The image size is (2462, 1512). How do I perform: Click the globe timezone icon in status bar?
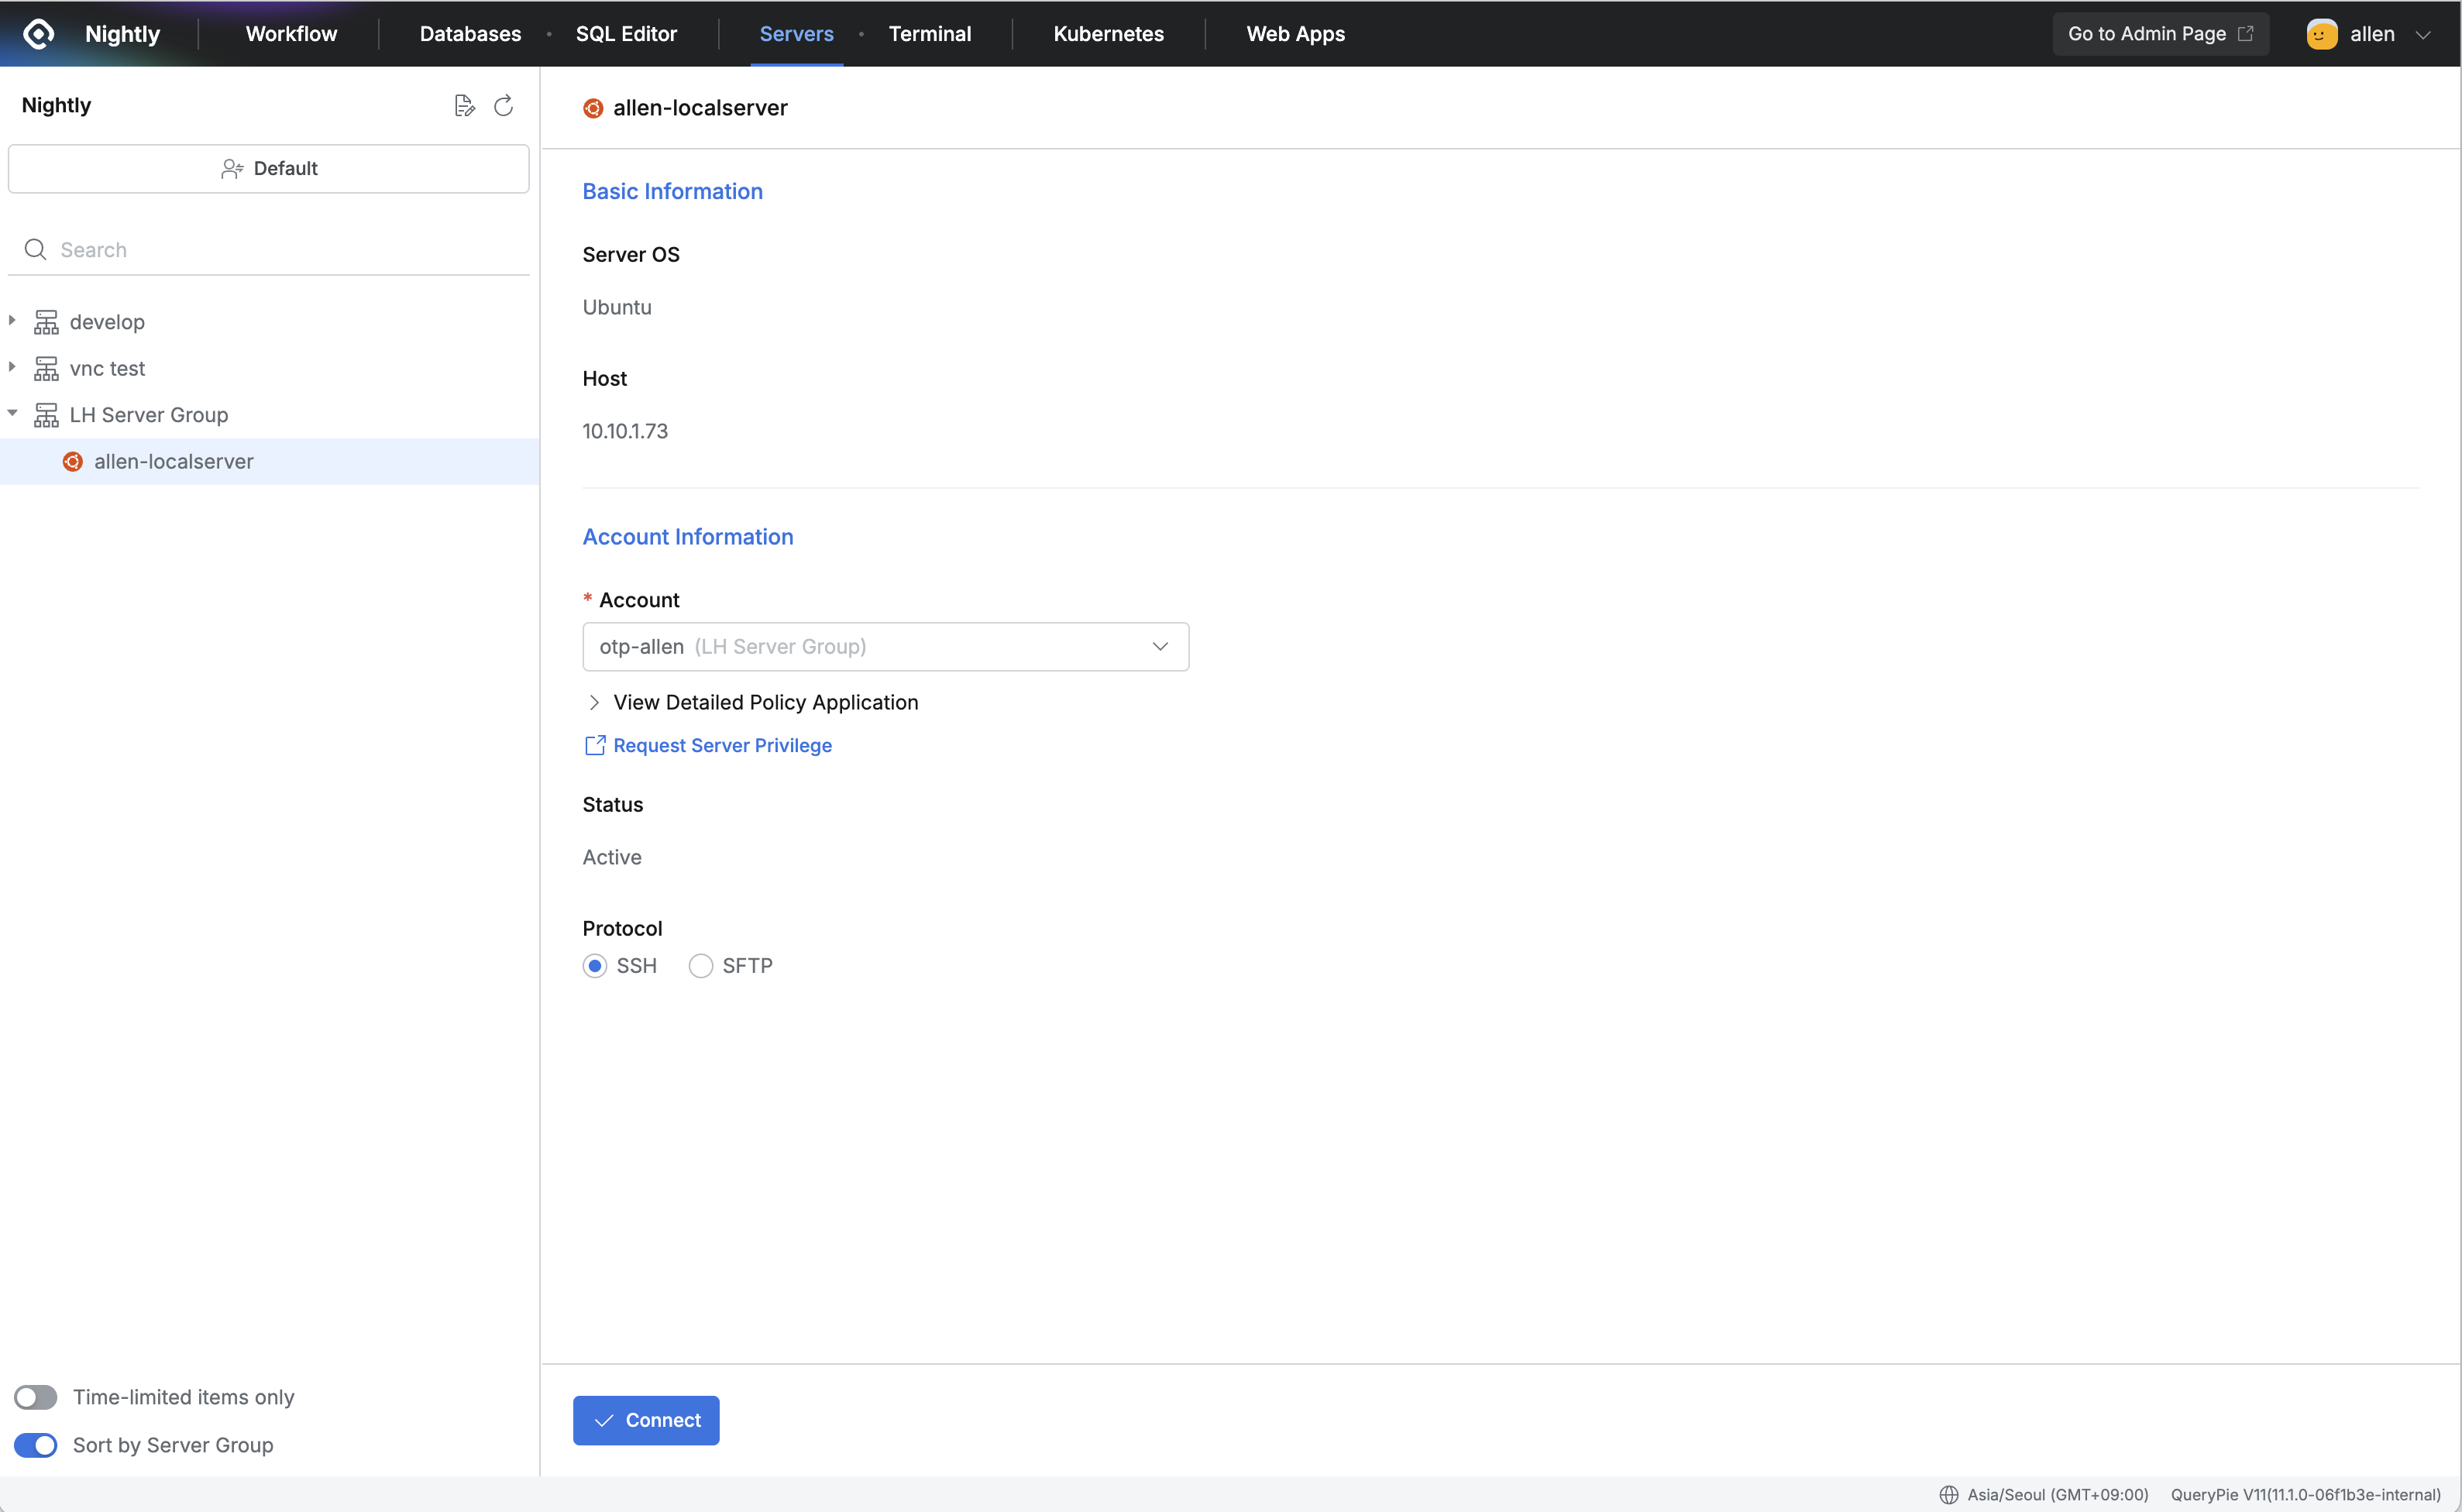click(x=1948, y=1494)
